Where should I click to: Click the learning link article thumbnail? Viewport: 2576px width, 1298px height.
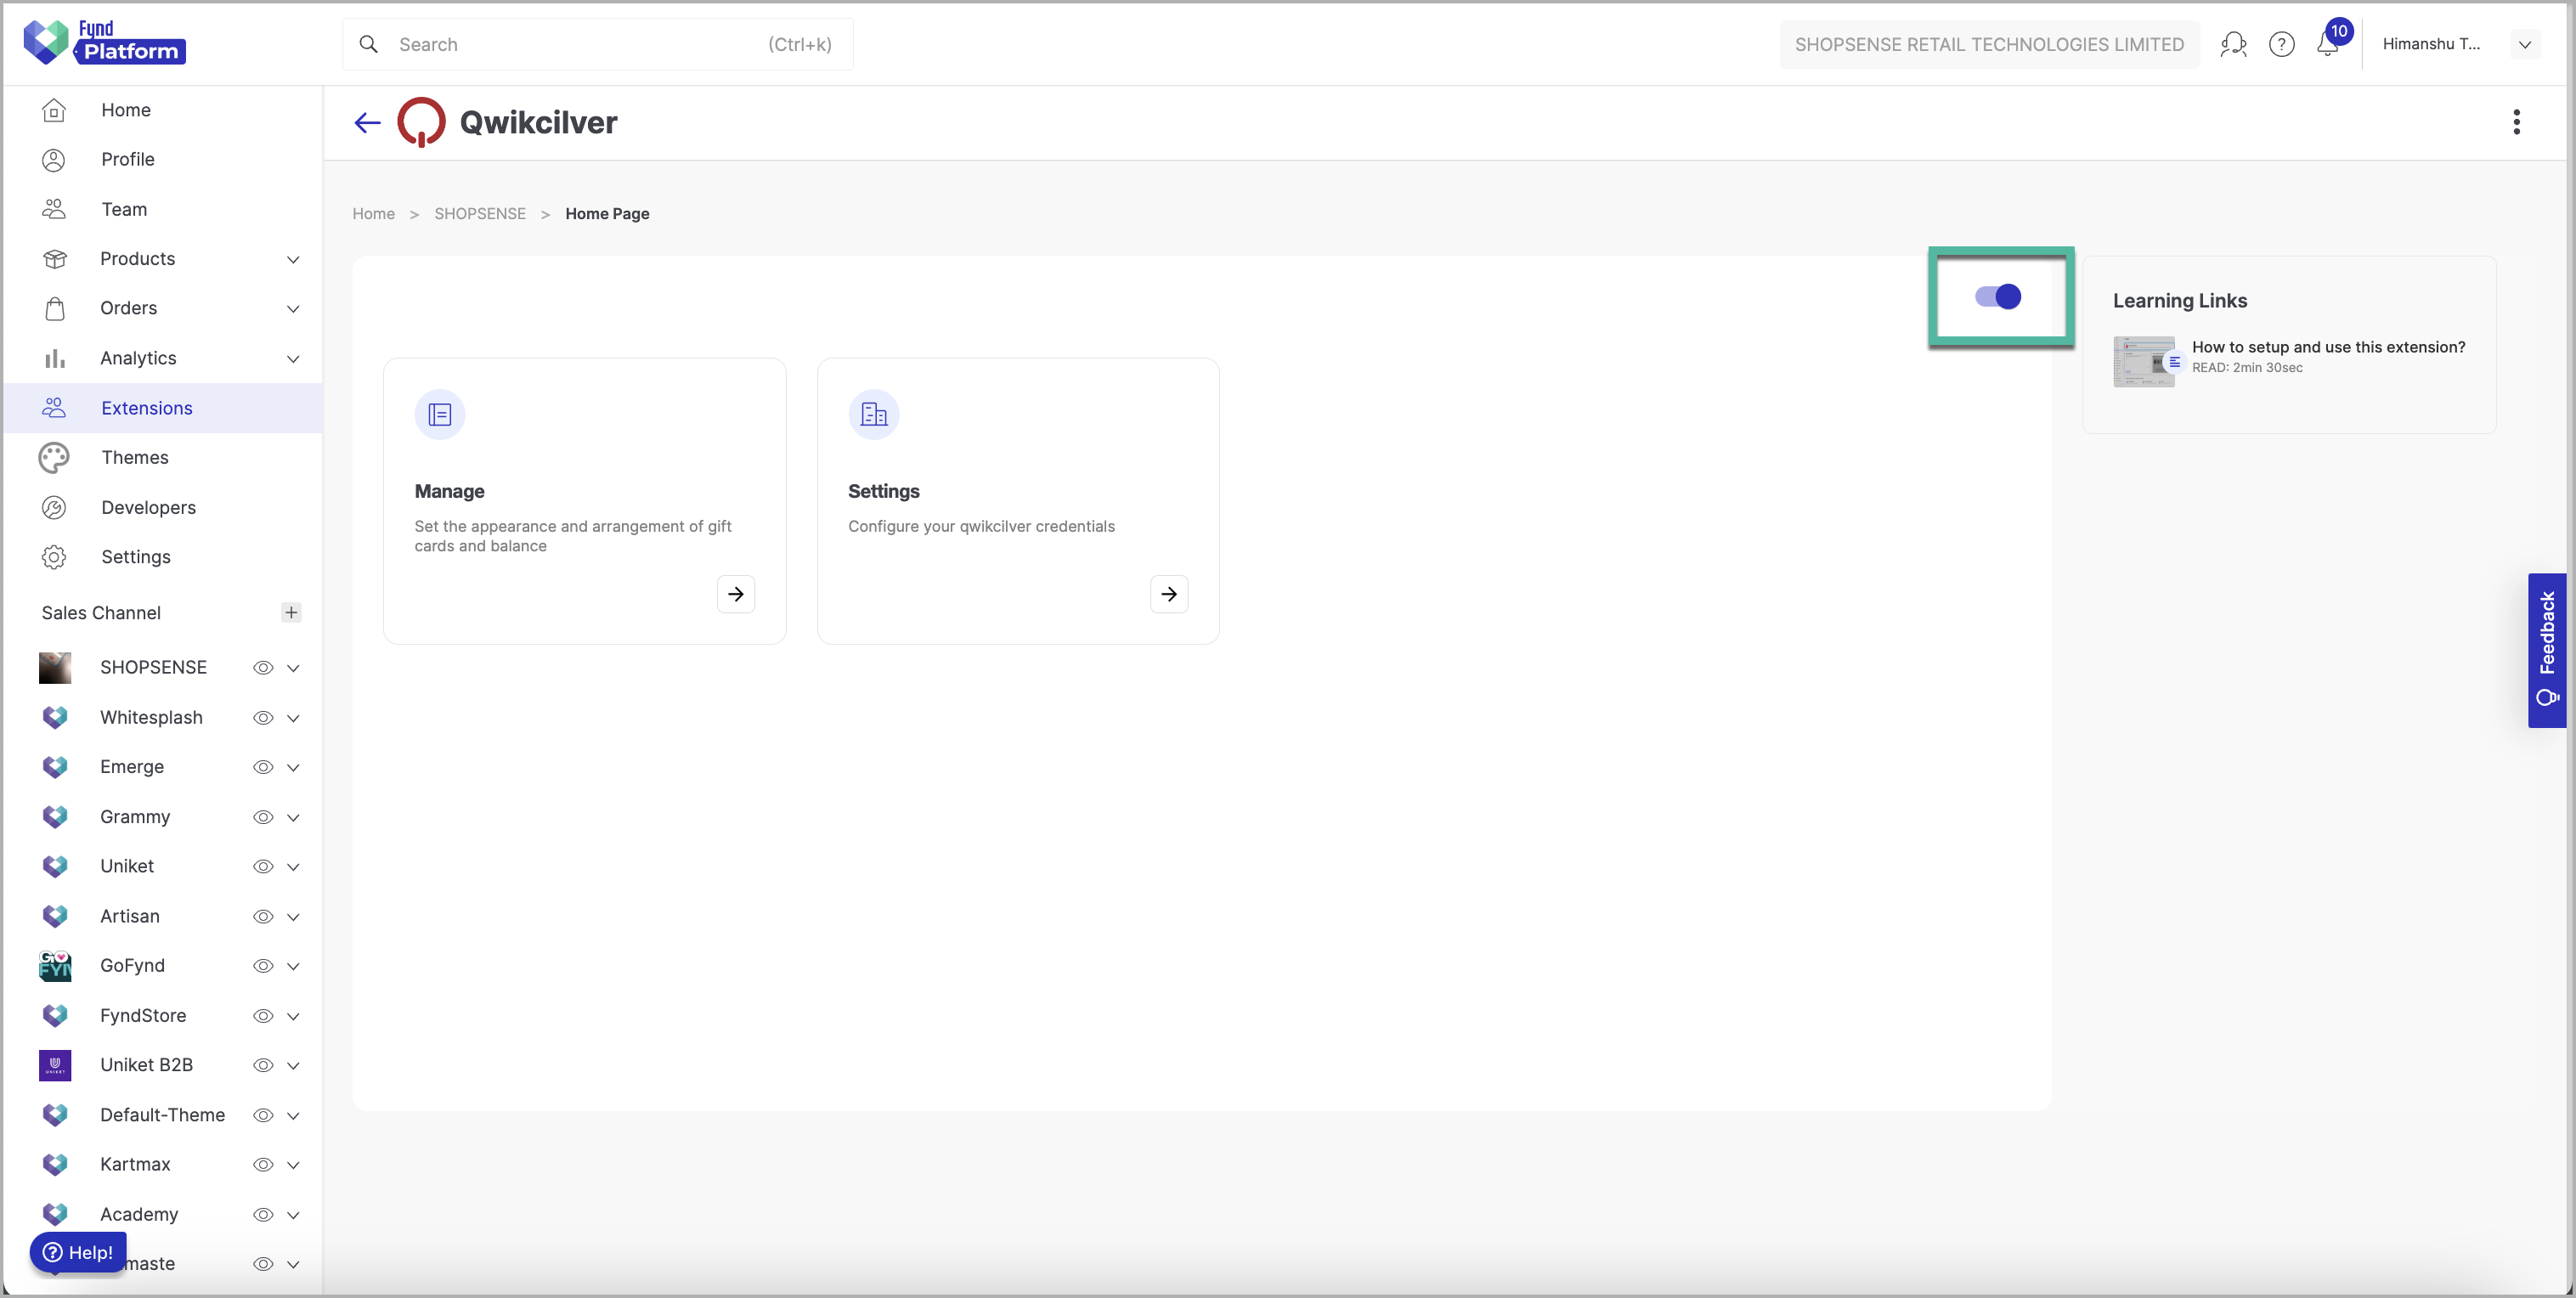pos(2144,361)
